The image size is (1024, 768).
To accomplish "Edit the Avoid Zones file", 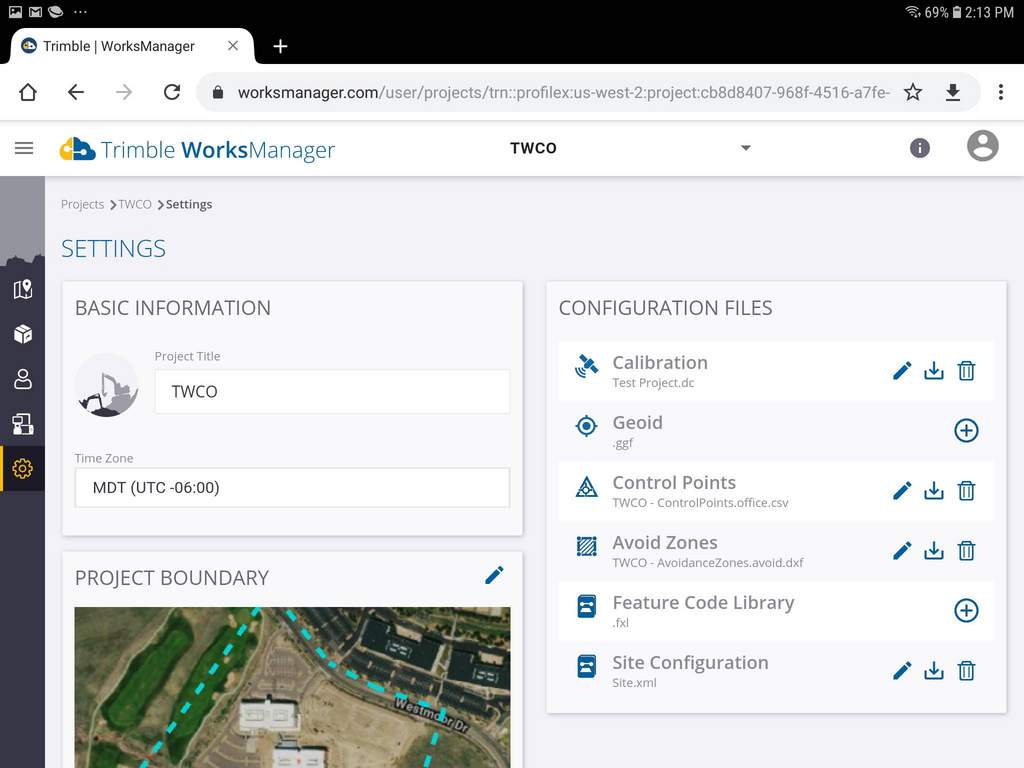I will (x=902, y=551).
